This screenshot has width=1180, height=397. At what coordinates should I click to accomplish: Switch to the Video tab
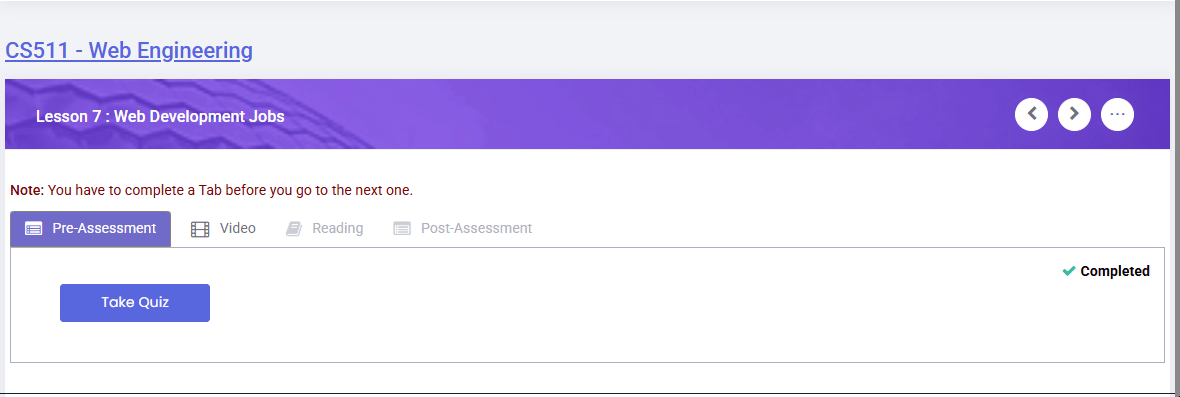coord(223,229)
